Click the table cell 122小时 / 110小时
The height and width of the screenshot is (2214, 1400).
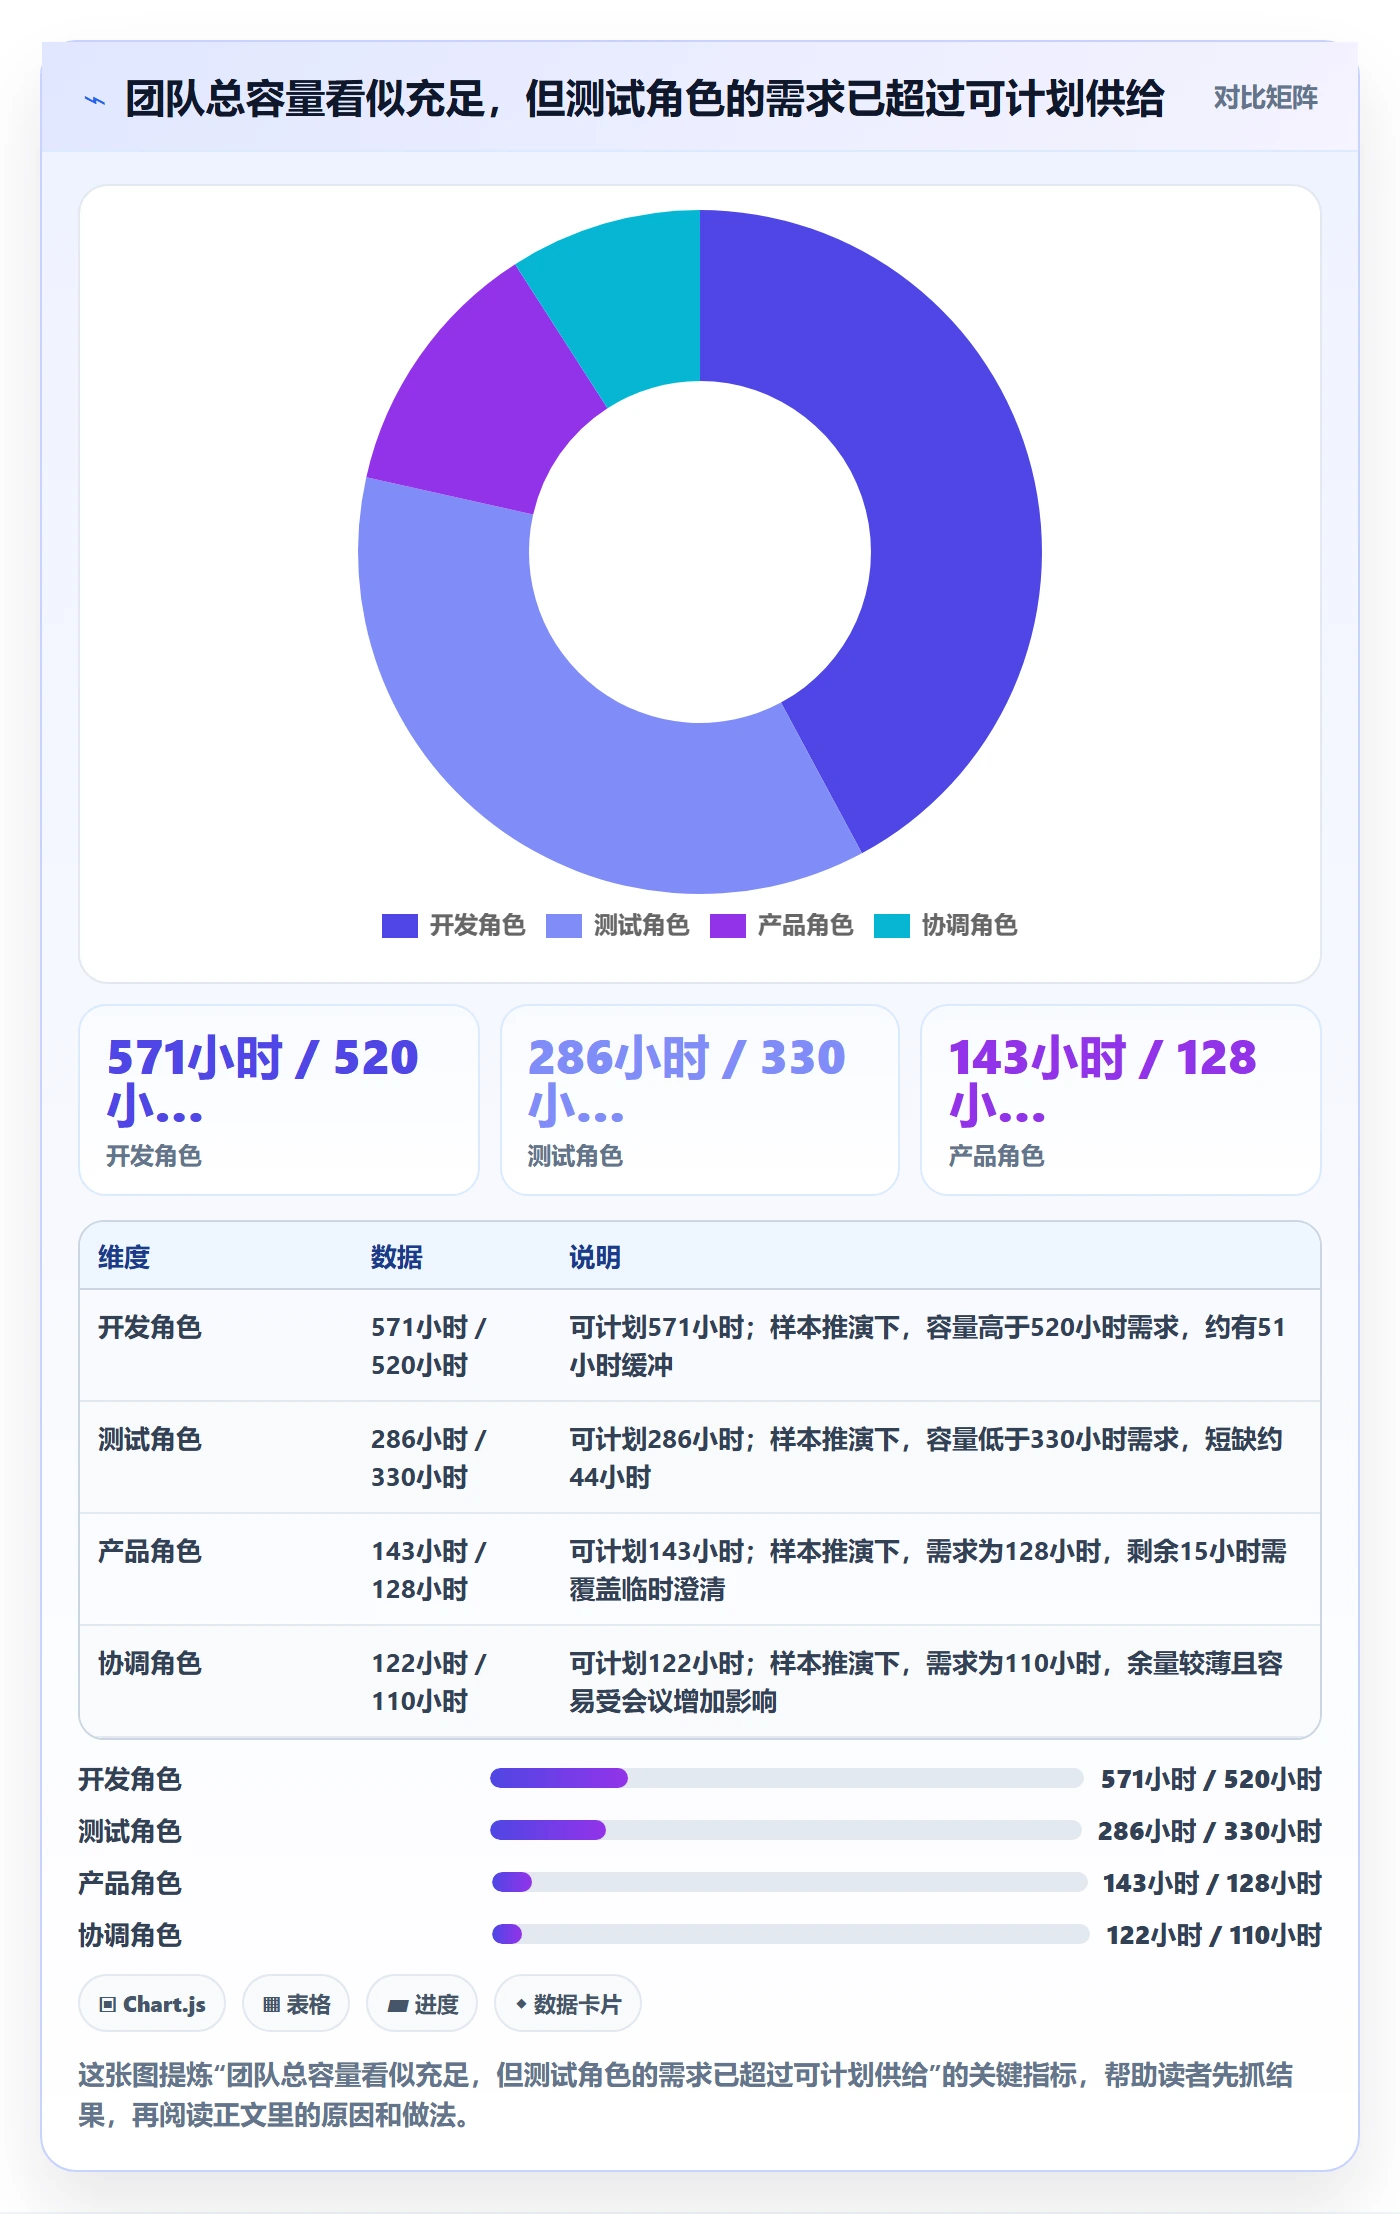pyautogui.click(x=429, y=1682)
